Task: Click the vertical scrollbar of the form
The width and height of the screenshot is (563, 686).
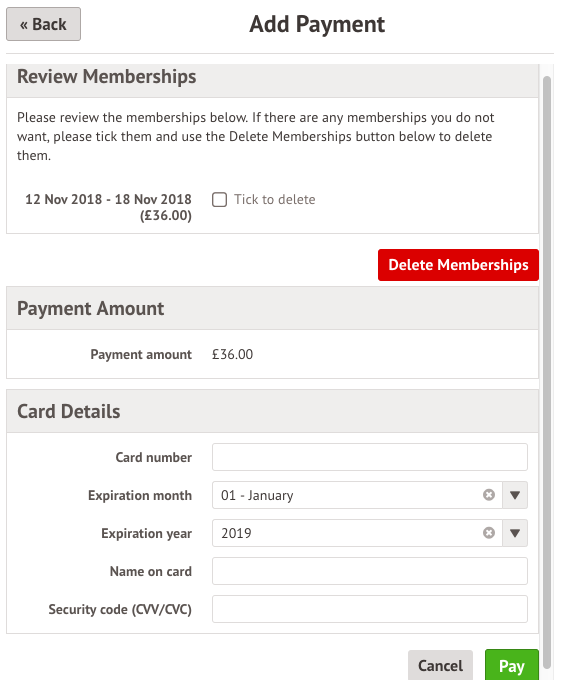Action: pos(546,372)
